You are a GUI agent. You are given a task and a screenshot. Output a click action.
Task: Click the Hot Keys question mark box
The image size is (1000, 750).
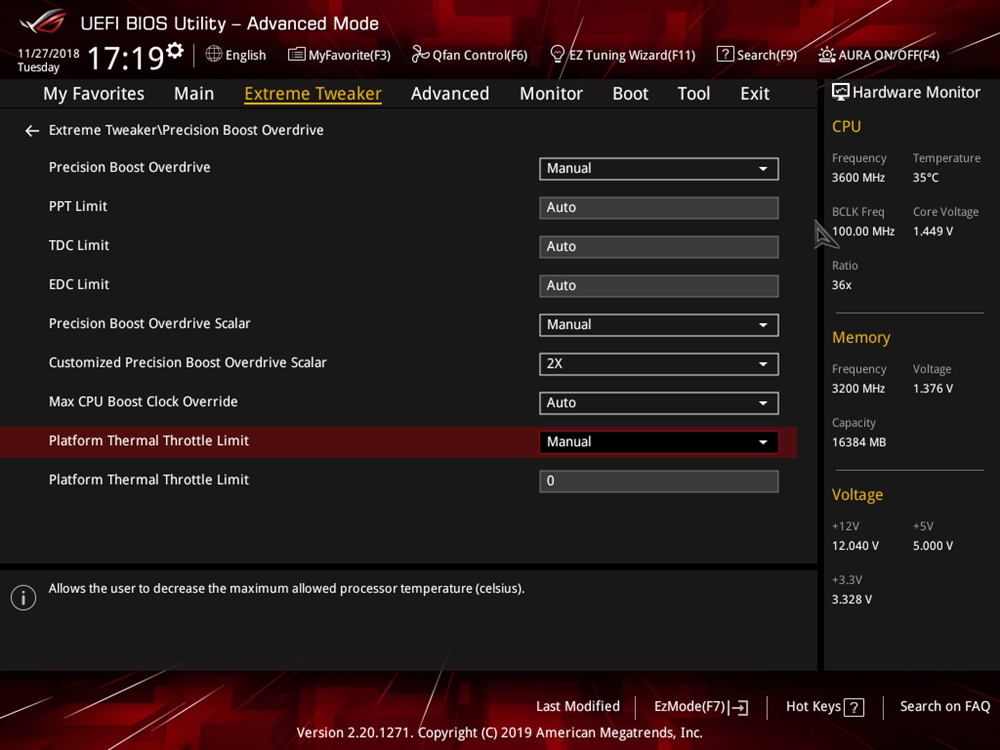854,707
